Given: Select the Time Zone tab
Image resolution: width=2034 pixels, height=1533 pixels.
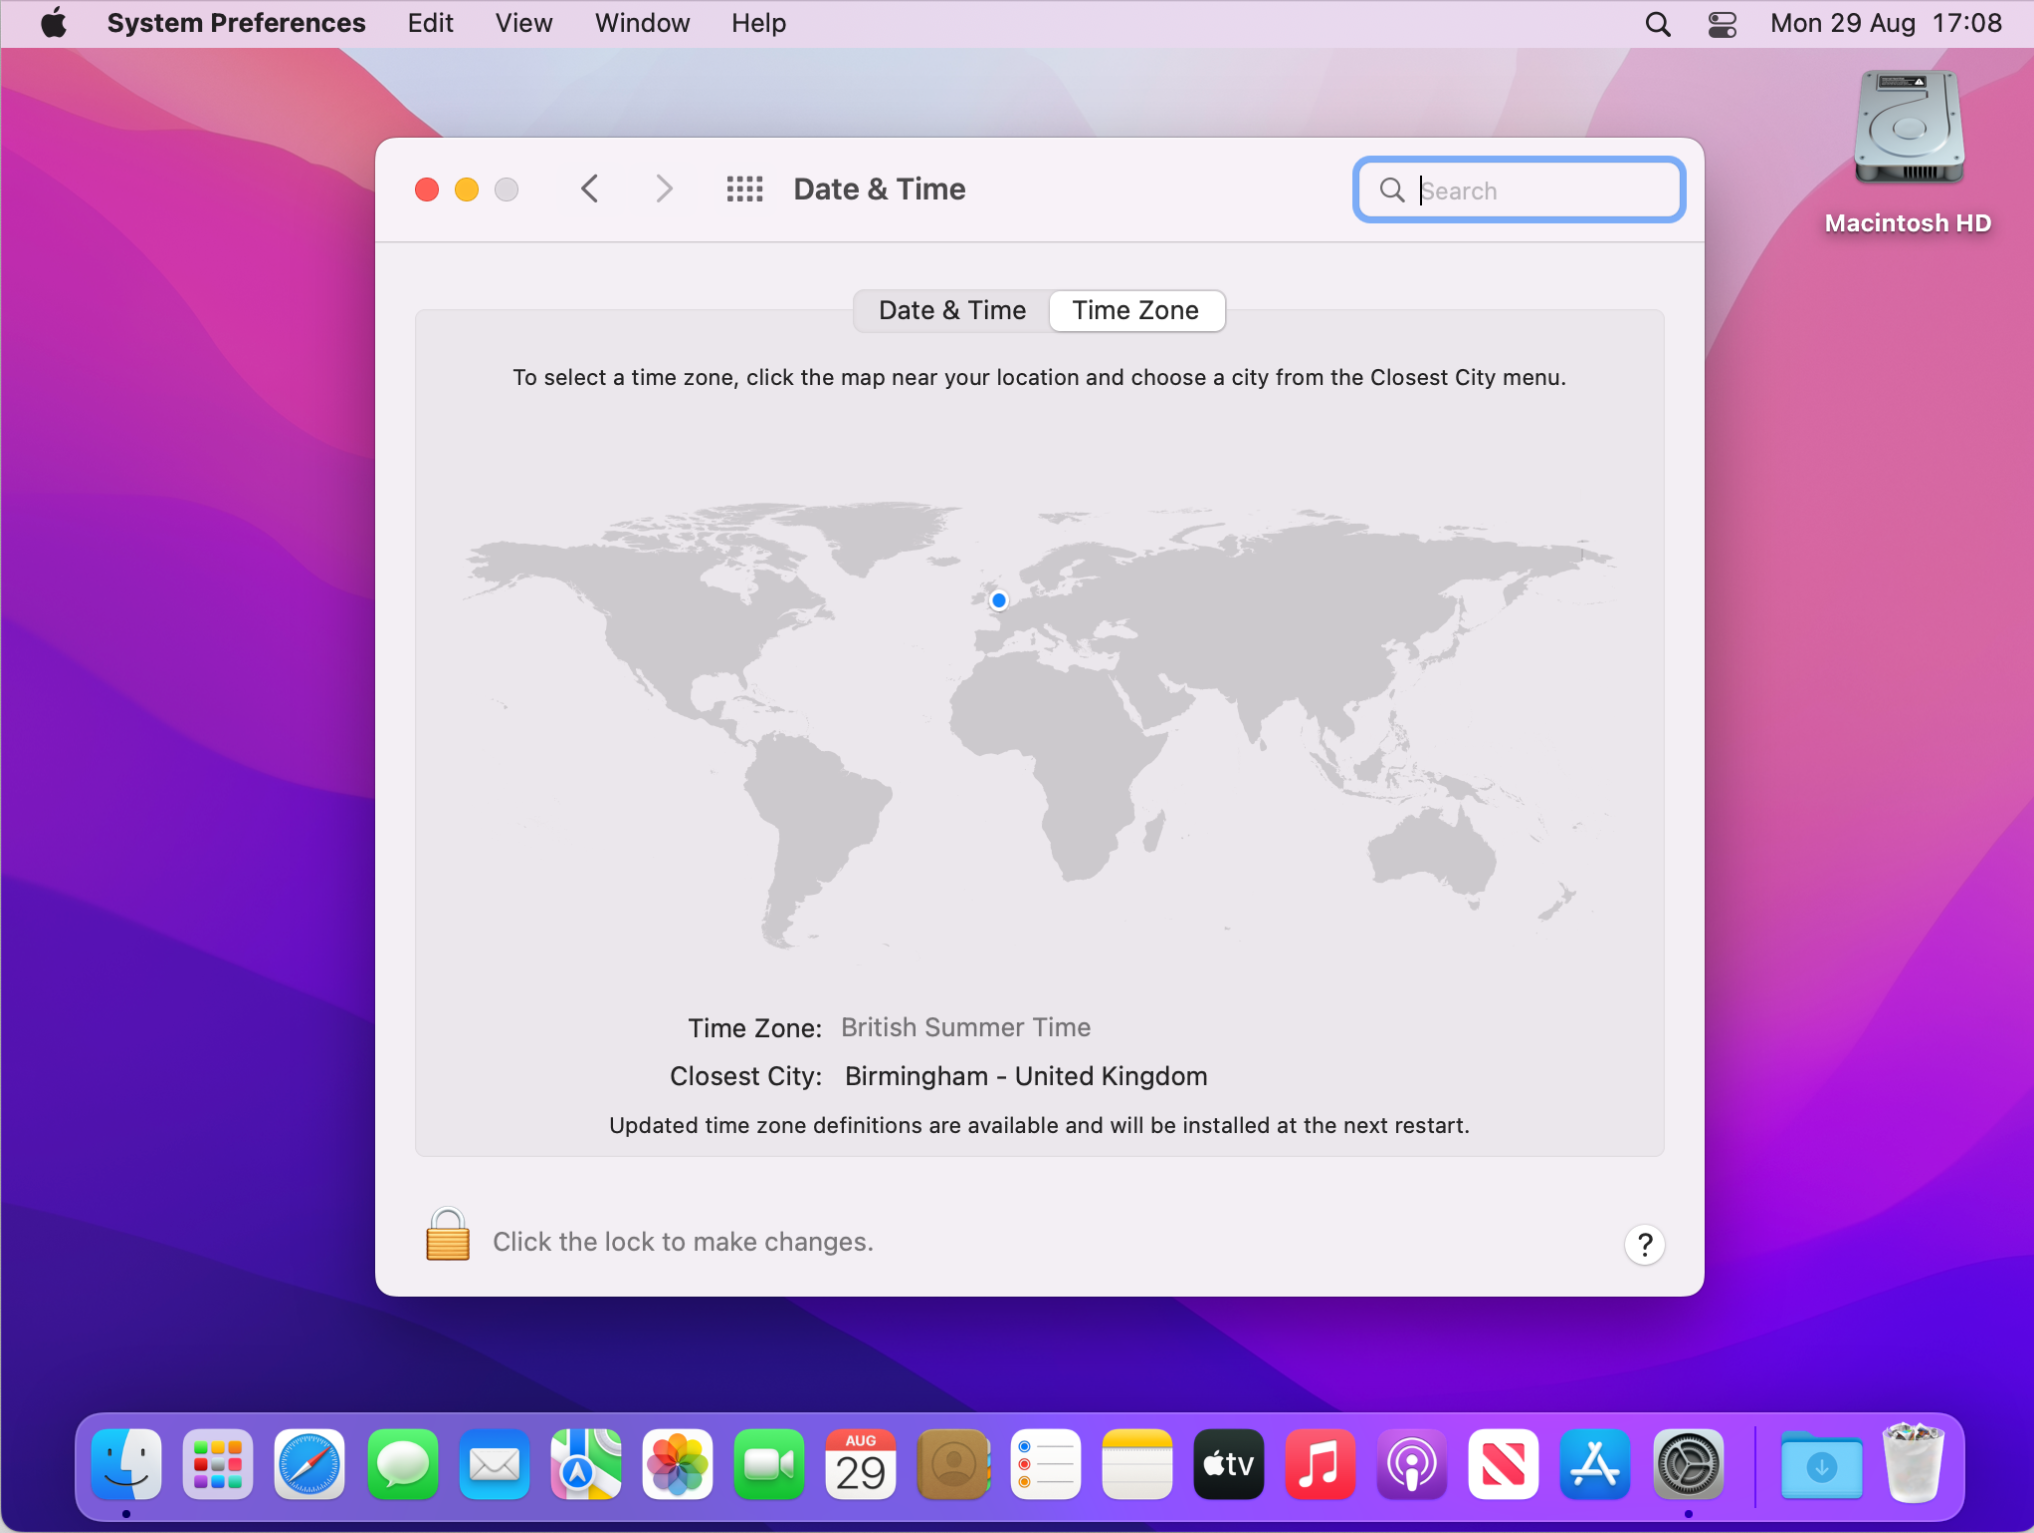Looking at the screenshot, I should pos(1136,310).
